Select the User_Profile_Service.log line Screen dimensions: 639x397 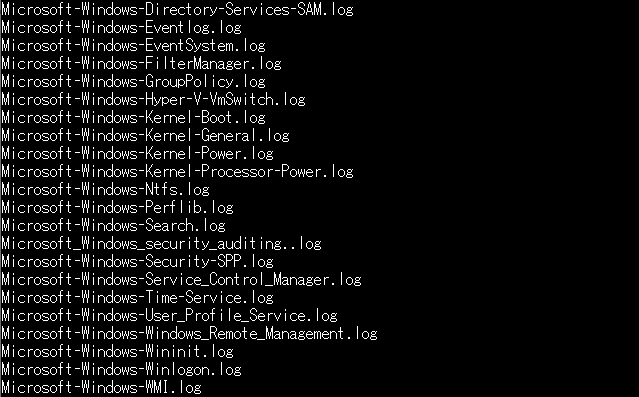(170, 315)
